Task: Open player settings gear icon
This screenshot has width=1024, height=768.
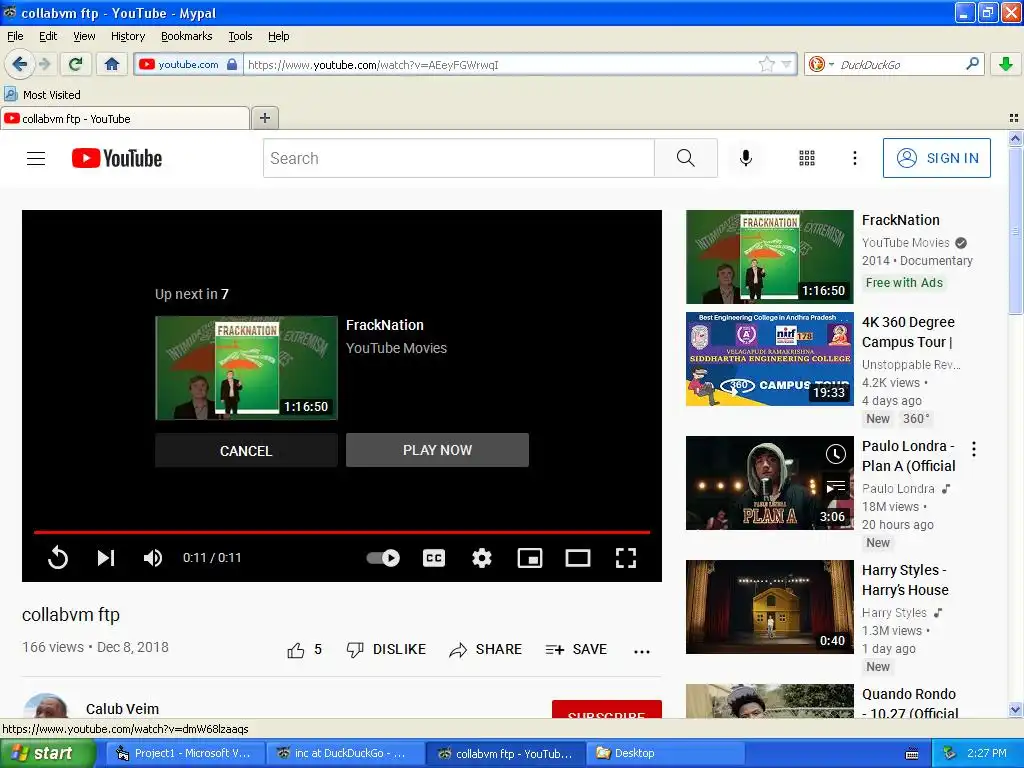Action: tap(482, 558)
